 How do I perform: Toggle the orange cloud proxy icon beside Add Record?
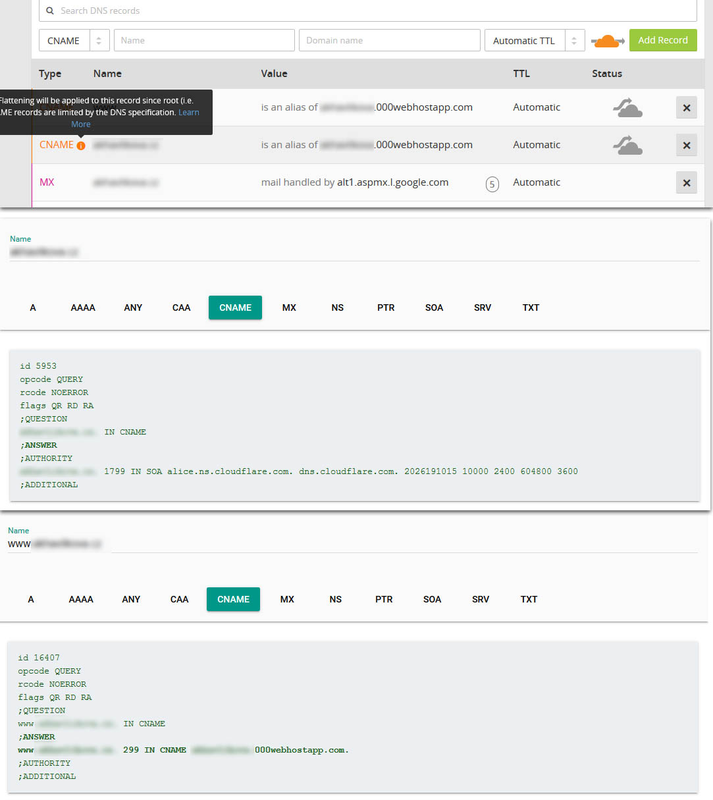[607, 41]
